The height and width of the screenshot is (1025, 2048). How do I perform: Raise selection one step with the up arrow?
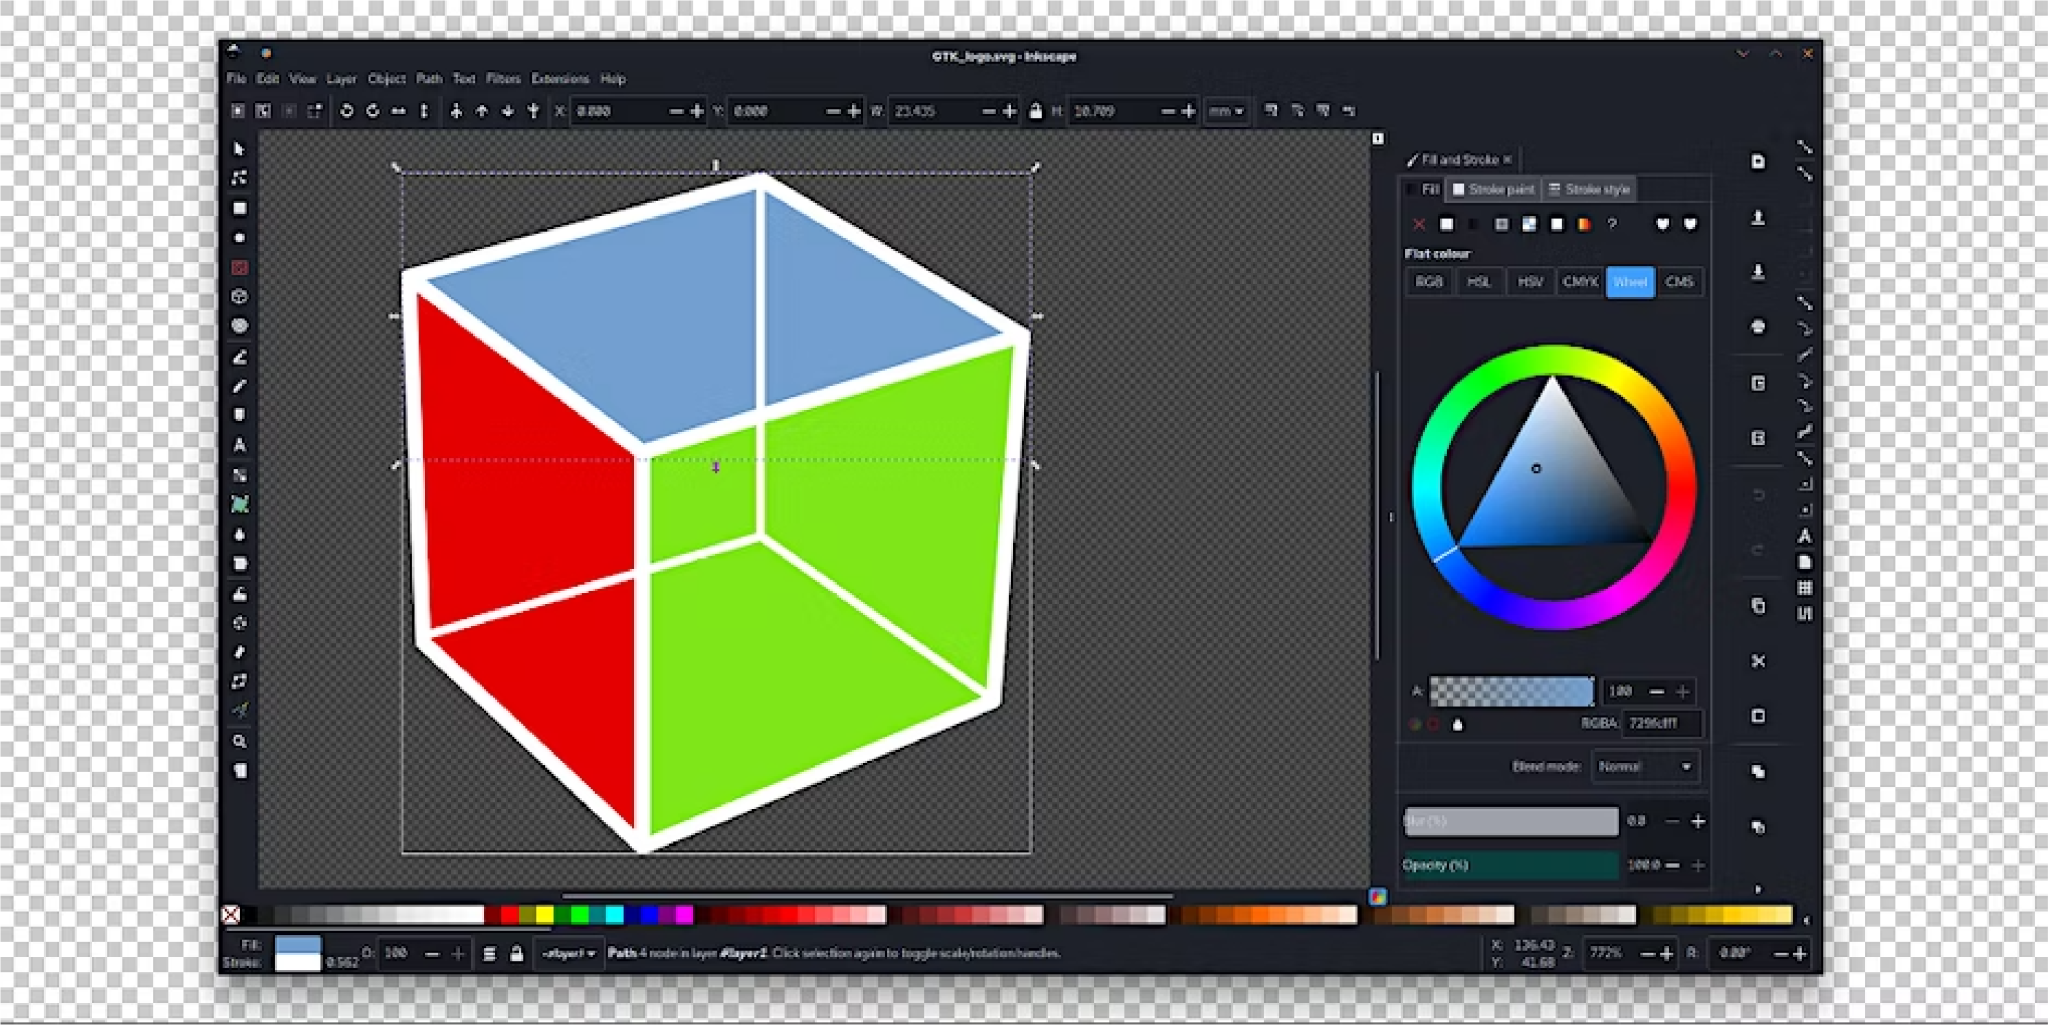482,111
